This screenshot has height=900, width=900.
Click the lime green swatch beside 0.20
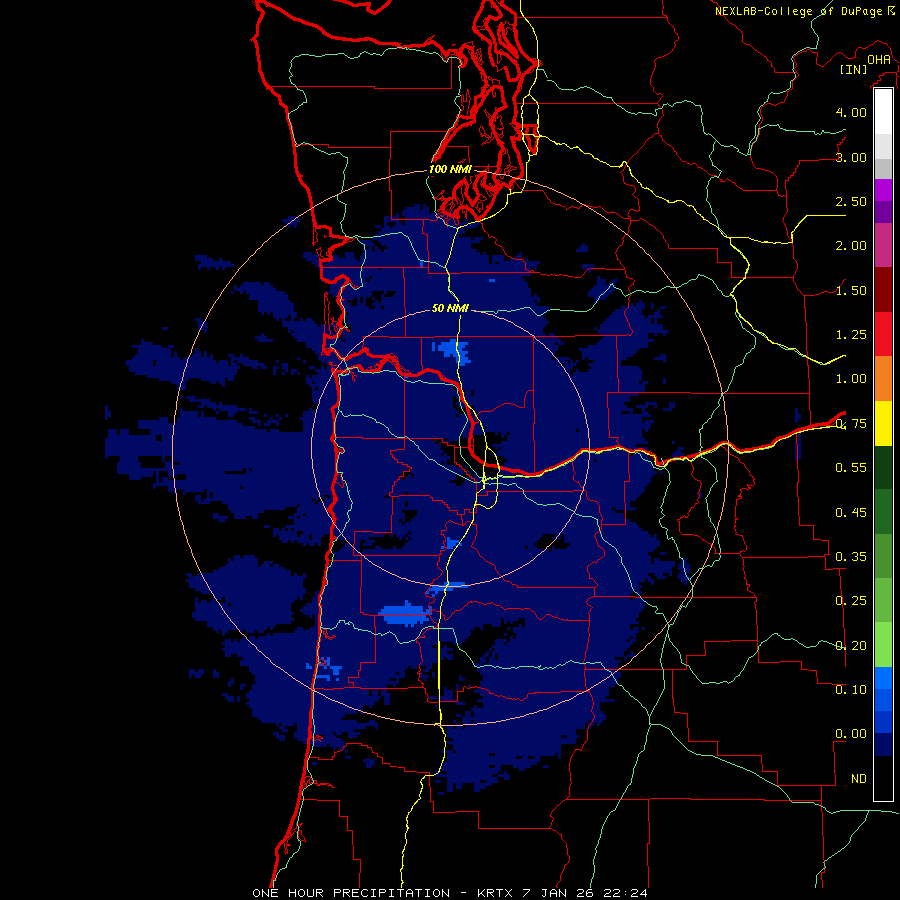(x=883, y=645)
